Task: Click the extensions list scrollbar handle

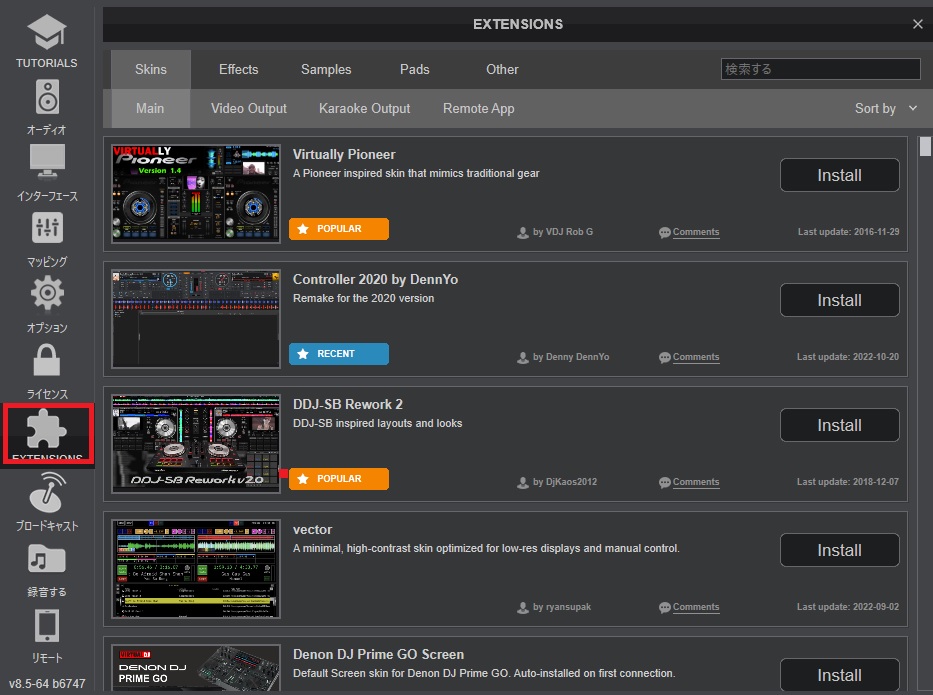Action: point(925,146)
